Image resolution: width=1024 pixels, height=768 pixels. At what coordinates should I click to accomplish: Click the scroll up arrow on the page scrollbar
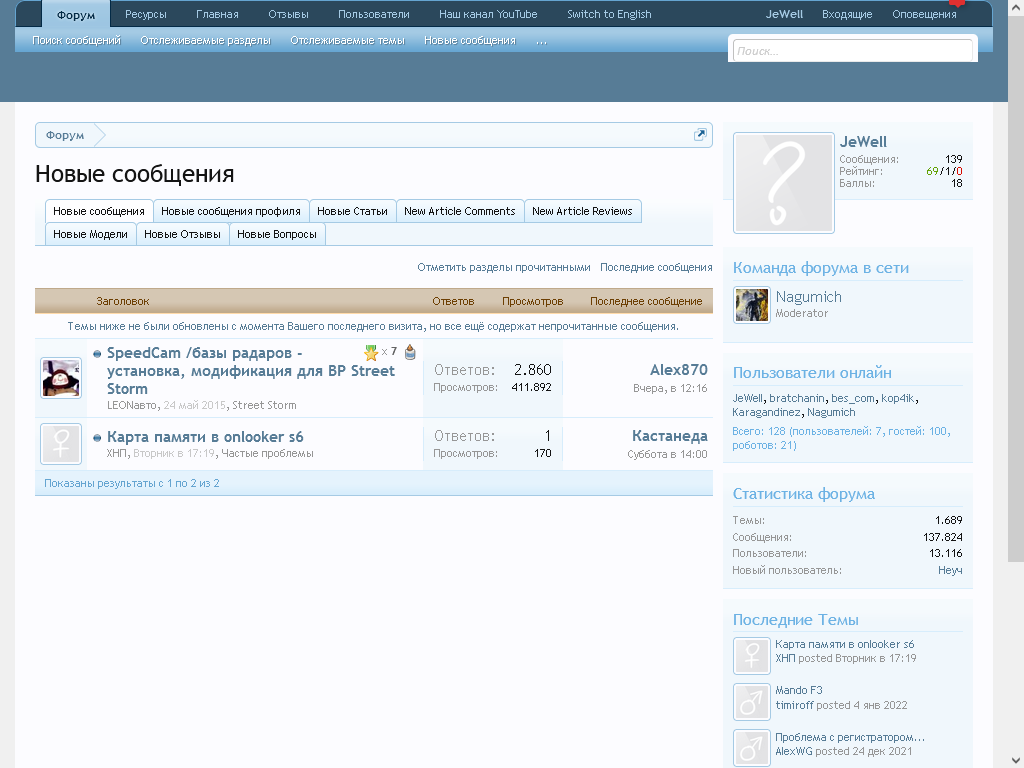coord(1015,7)
